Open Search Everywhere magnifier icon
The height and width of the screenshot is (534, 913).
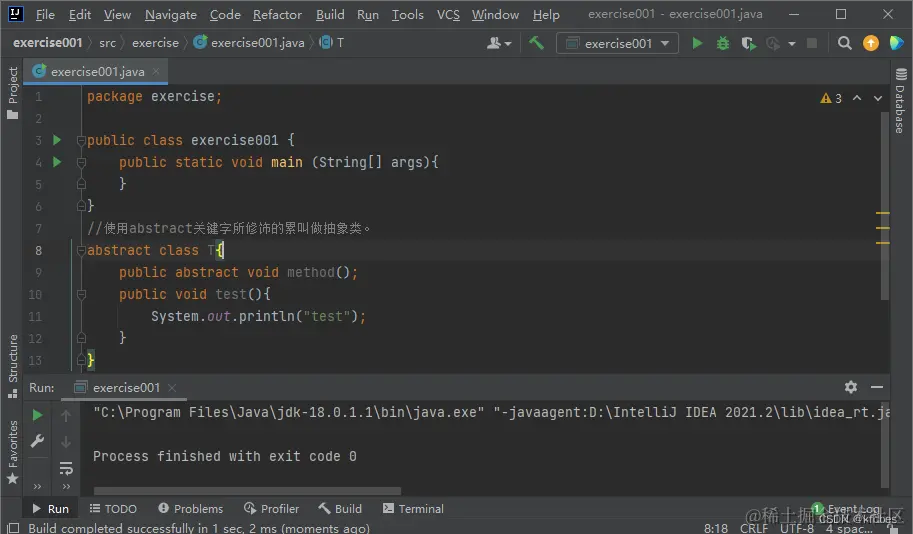(x=844, y=43)
